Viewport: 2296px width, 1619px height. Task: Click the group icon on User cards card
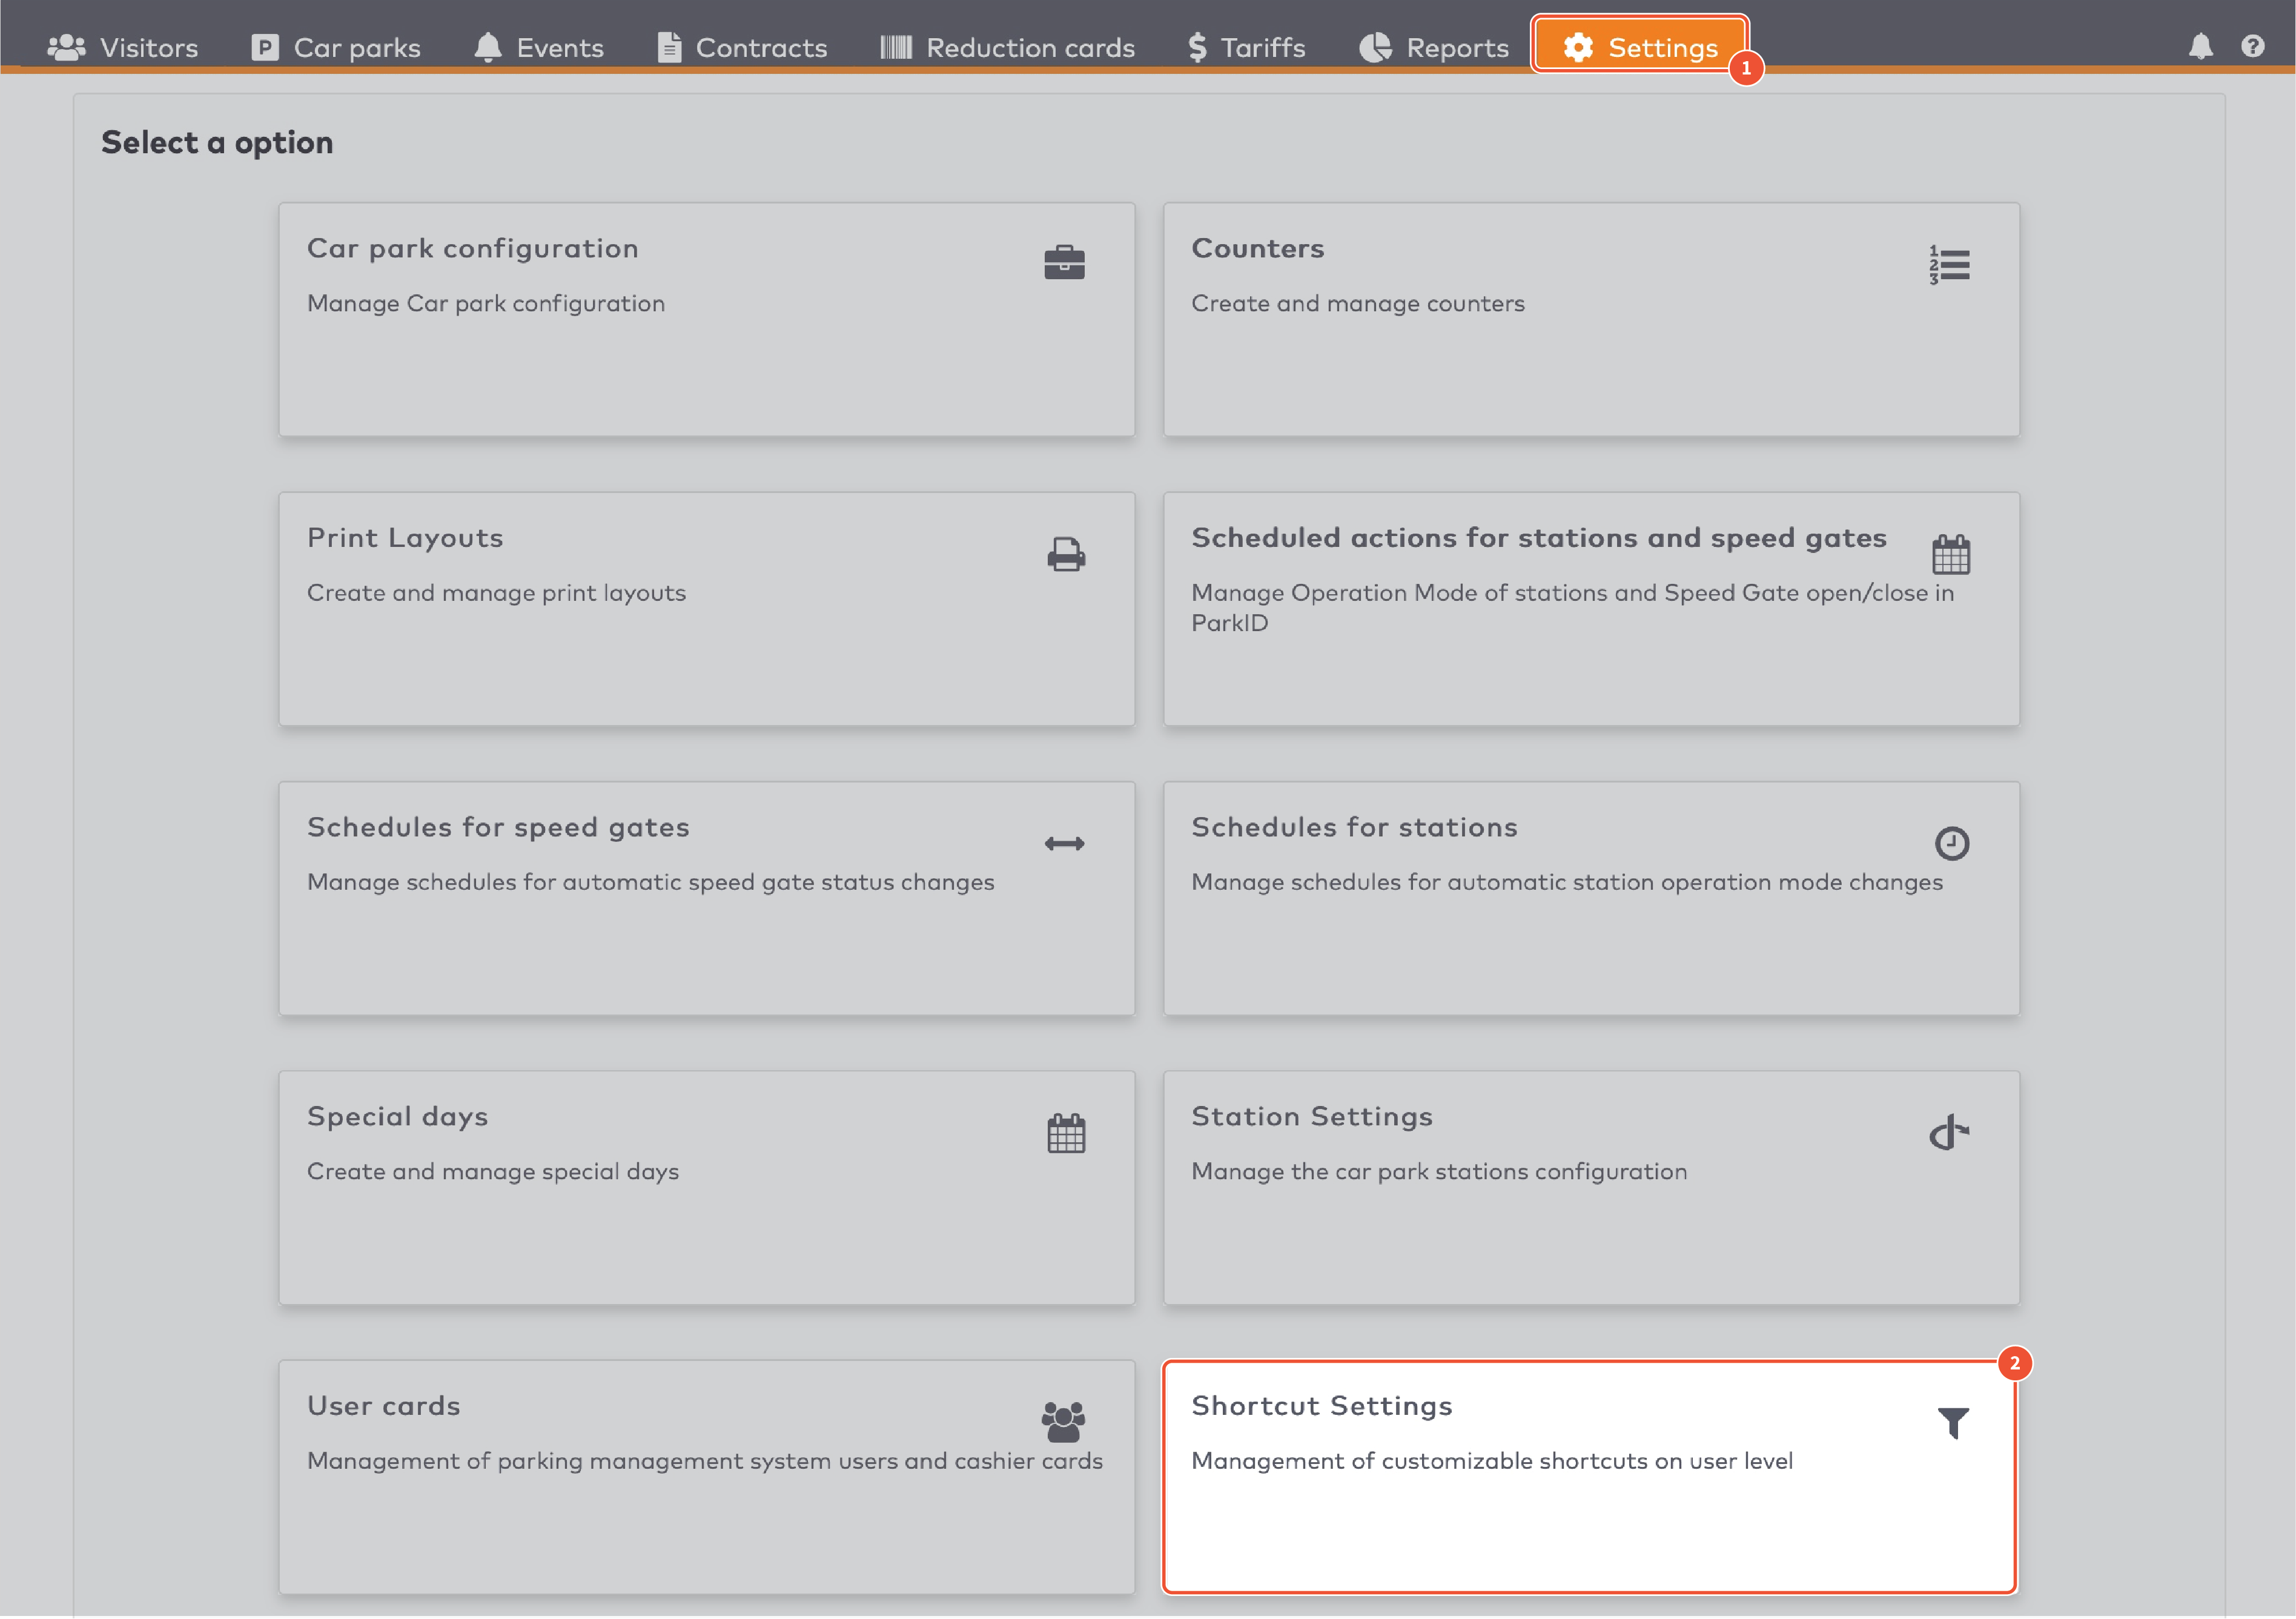(1061, 1422)
